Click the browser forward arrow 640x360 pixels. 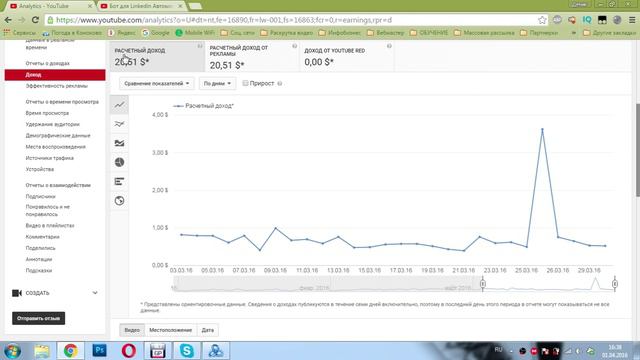click(x=22, y=20)
